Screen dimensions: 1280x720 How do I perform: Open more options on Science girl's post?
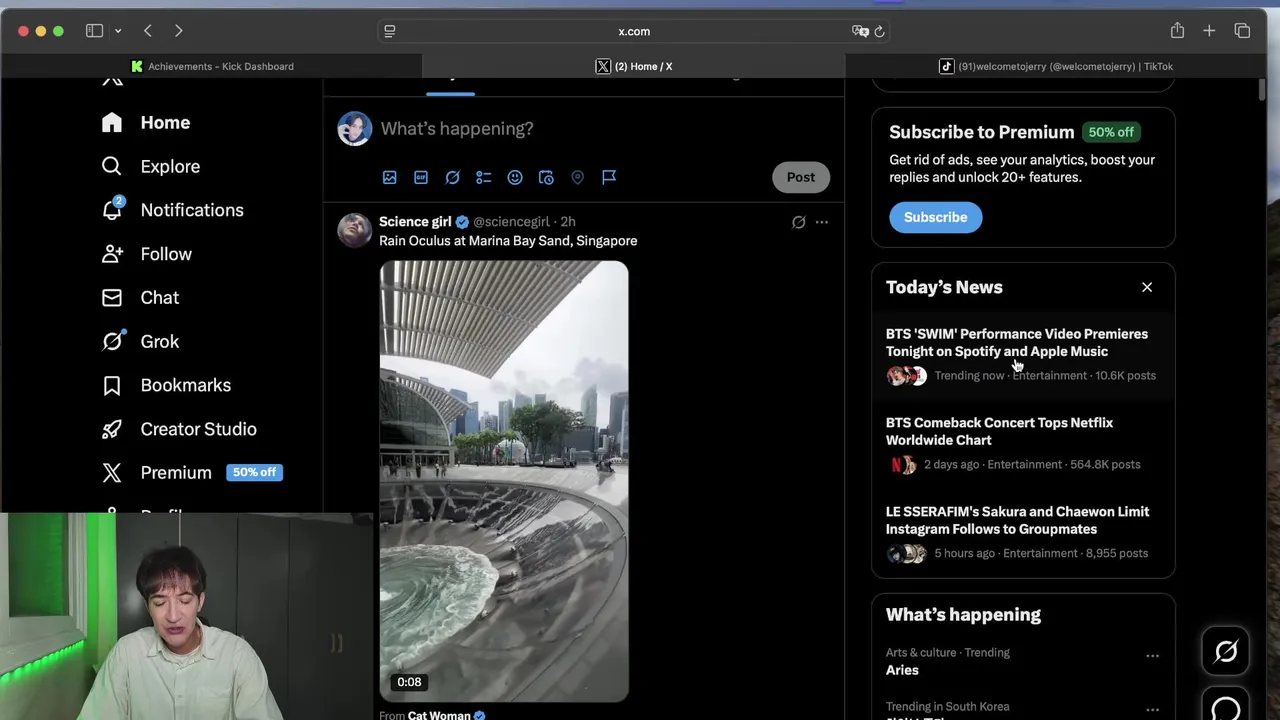click(x=822, y=222)
